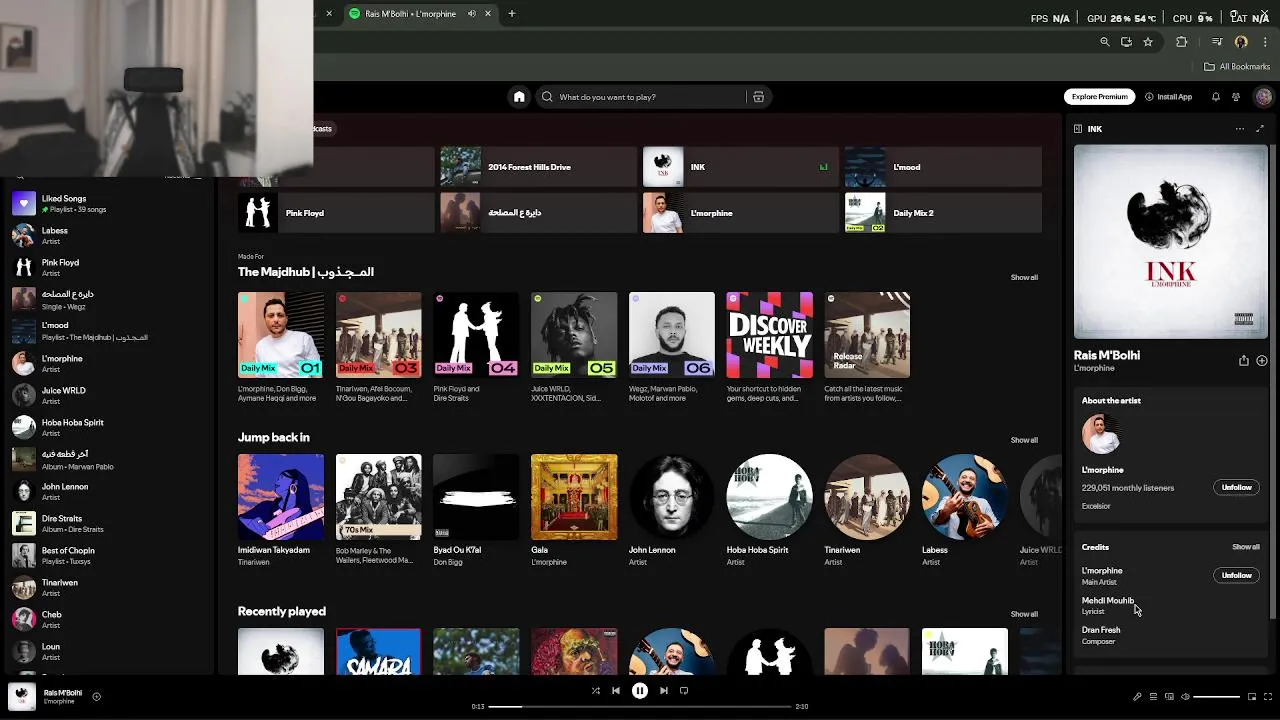Click the Install App link

click(x=1168, y=97)
